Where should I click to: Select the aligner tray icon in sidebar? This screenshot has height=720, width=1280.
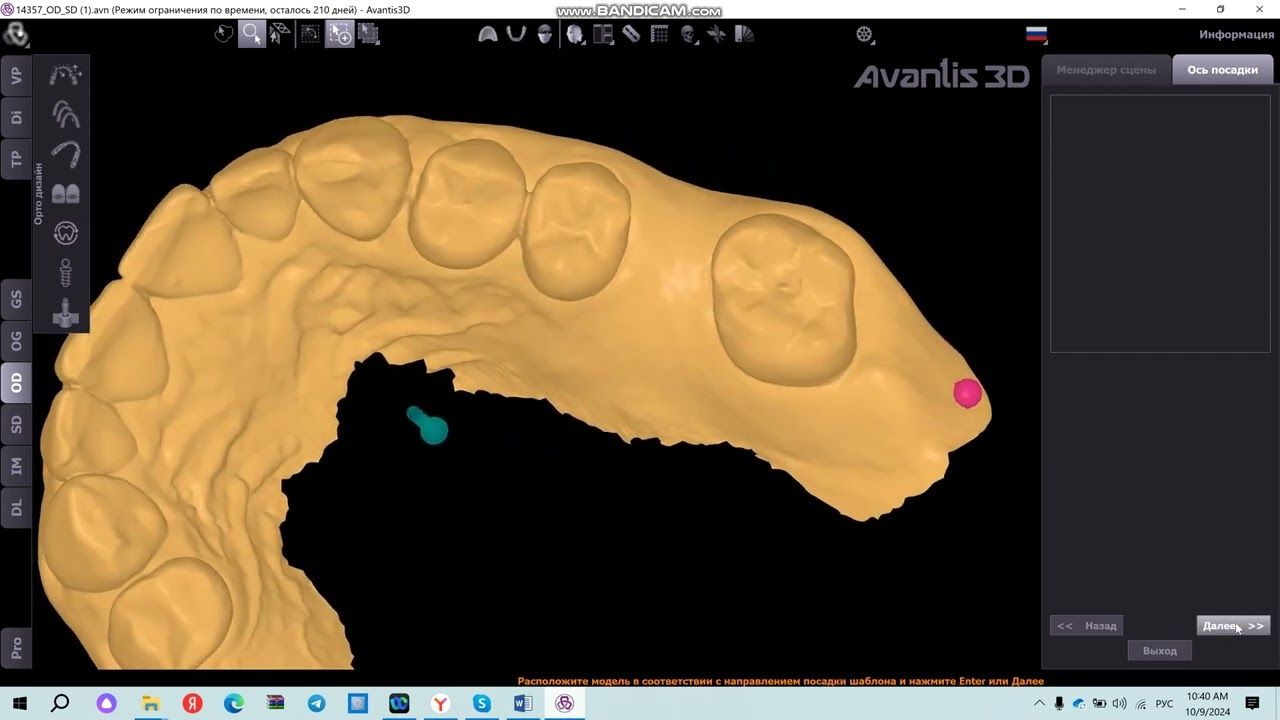66,154
